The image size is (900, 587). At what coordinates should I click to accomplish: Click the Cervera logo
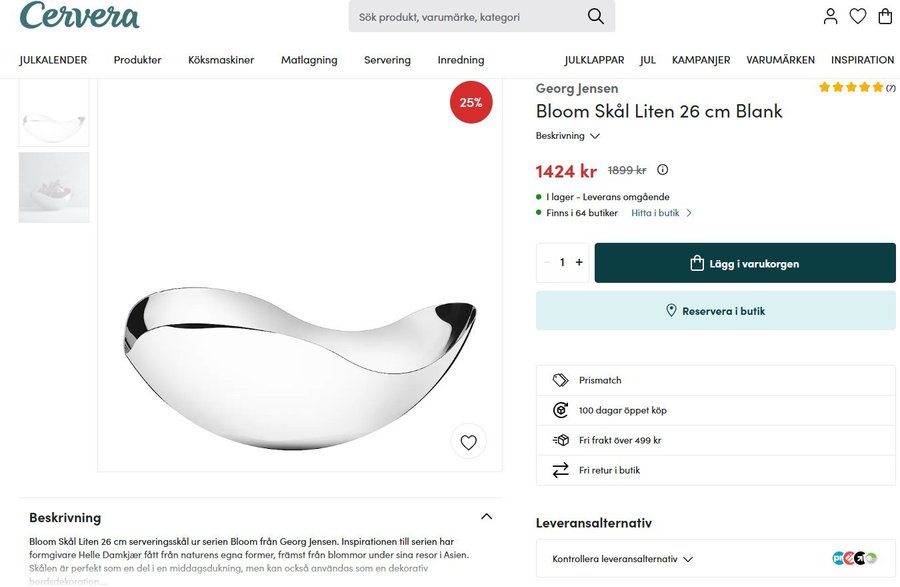point(79,15)
